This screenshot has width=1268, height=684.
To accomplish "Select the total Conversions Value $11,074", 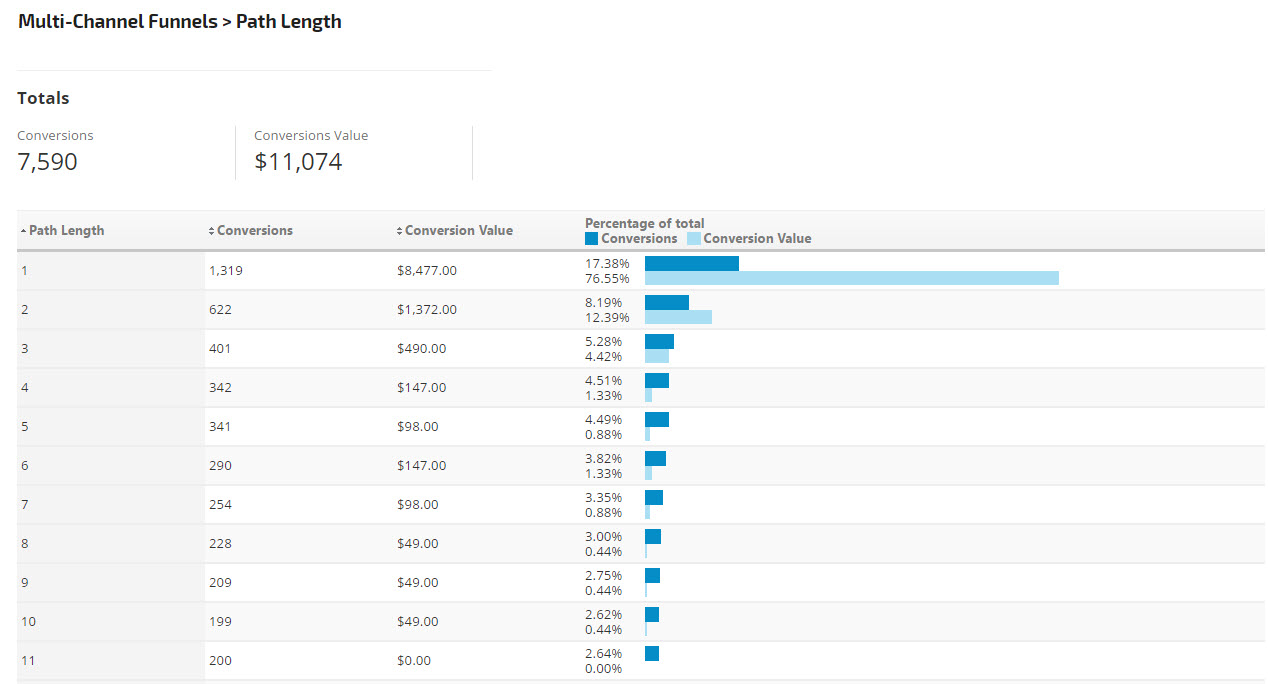I will click(298, 162).
